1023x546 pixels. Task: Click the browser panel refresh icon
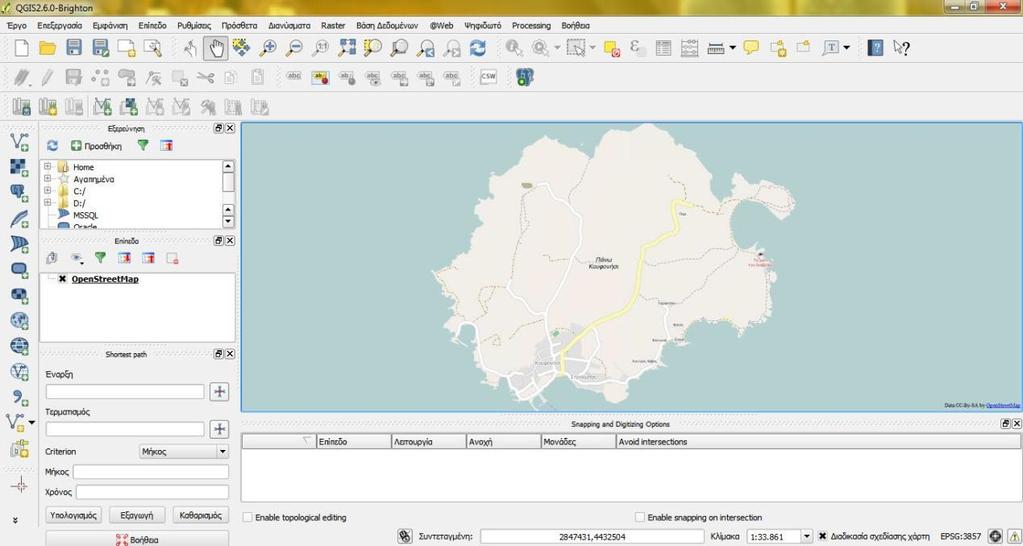53,145
